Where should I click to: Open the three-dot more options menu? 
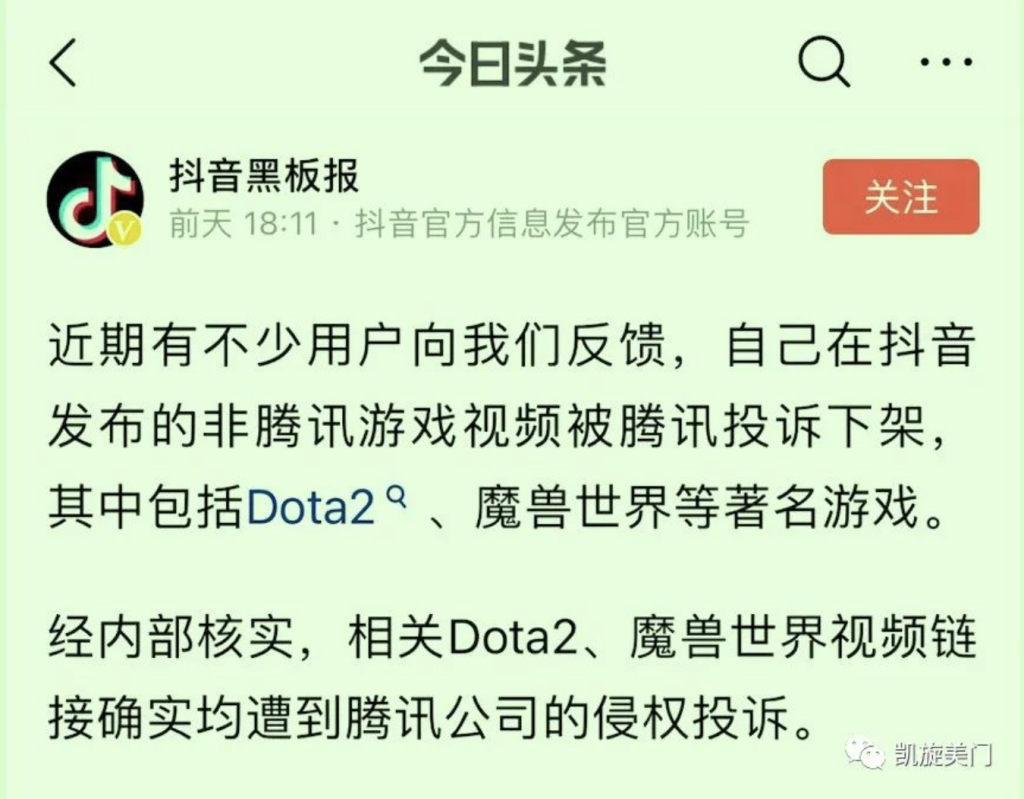(x=946, y=62)
